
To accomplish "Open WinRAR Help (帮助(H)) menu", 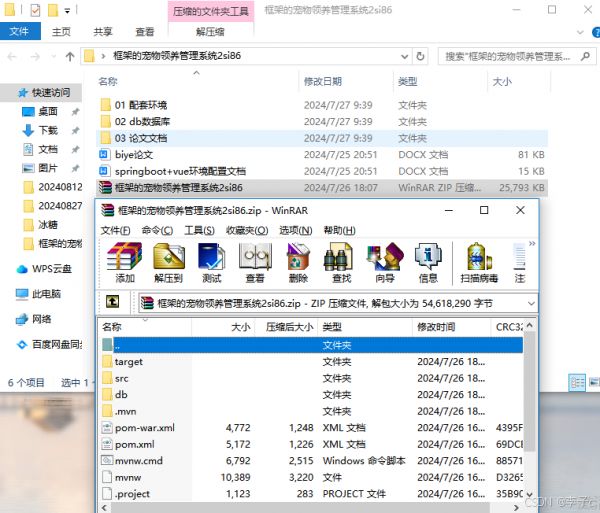I will click(x=339, y=230).
